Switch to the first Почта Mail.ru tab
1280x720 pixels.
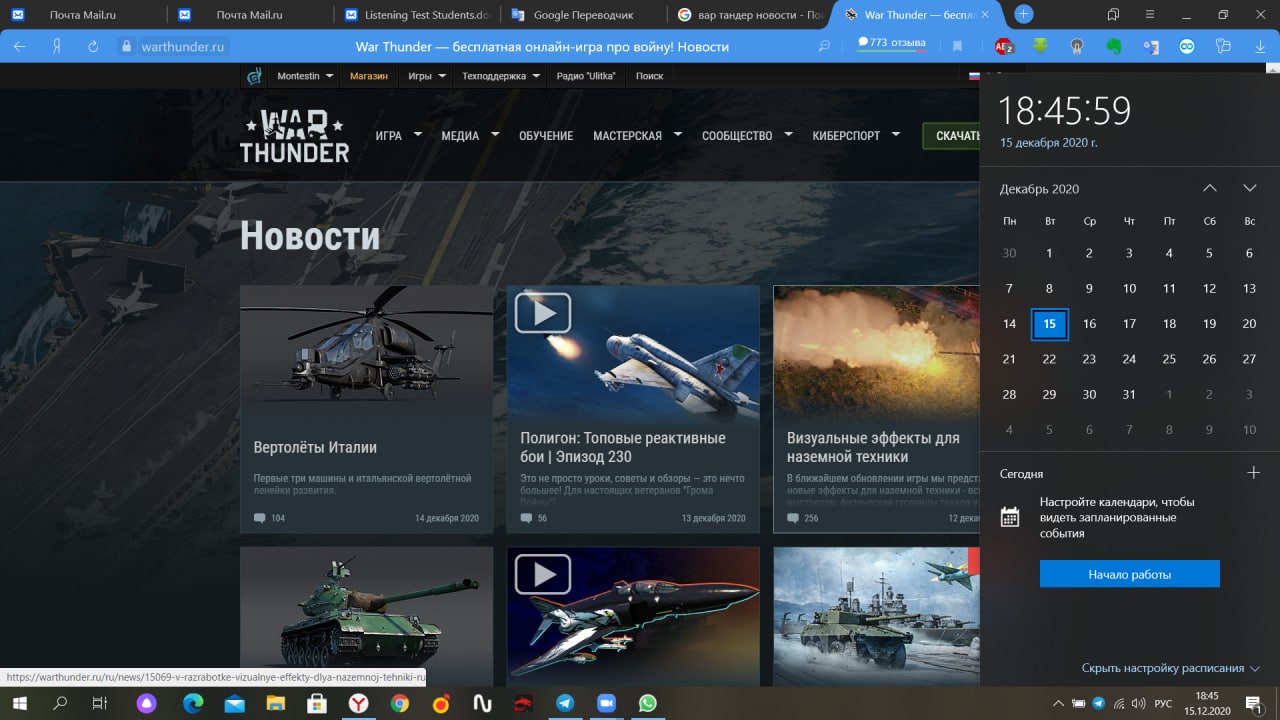(81, 15)
